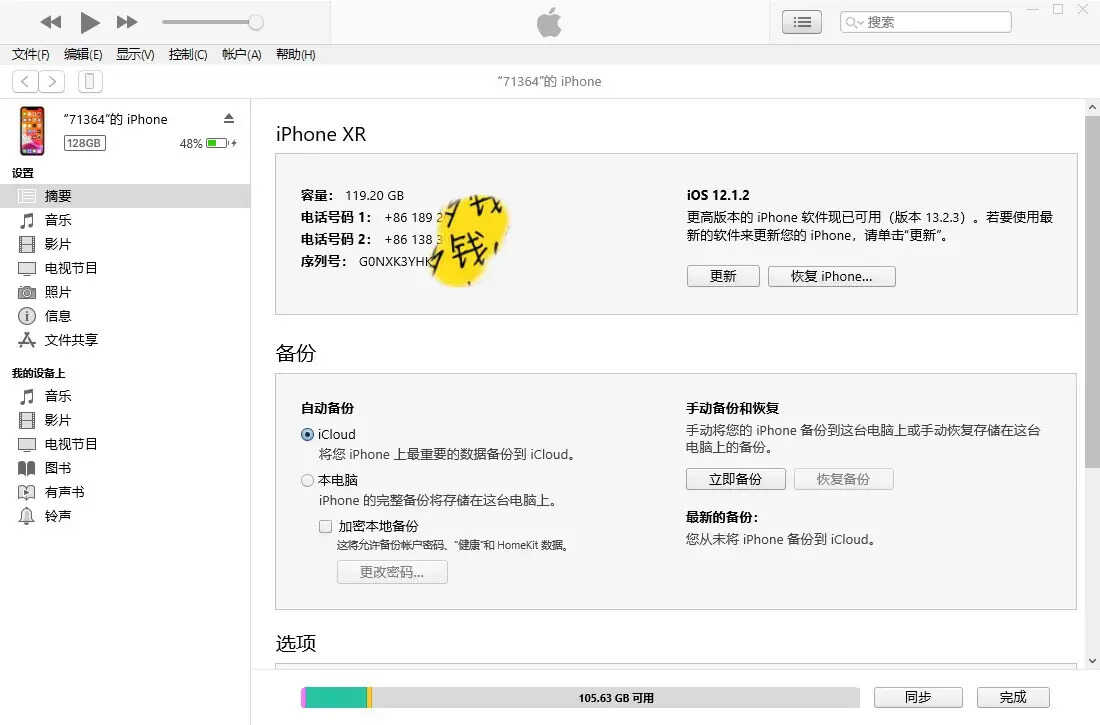Click the 同步 sync button
This screenshot has width=1100, height=725.
point(918,697)
